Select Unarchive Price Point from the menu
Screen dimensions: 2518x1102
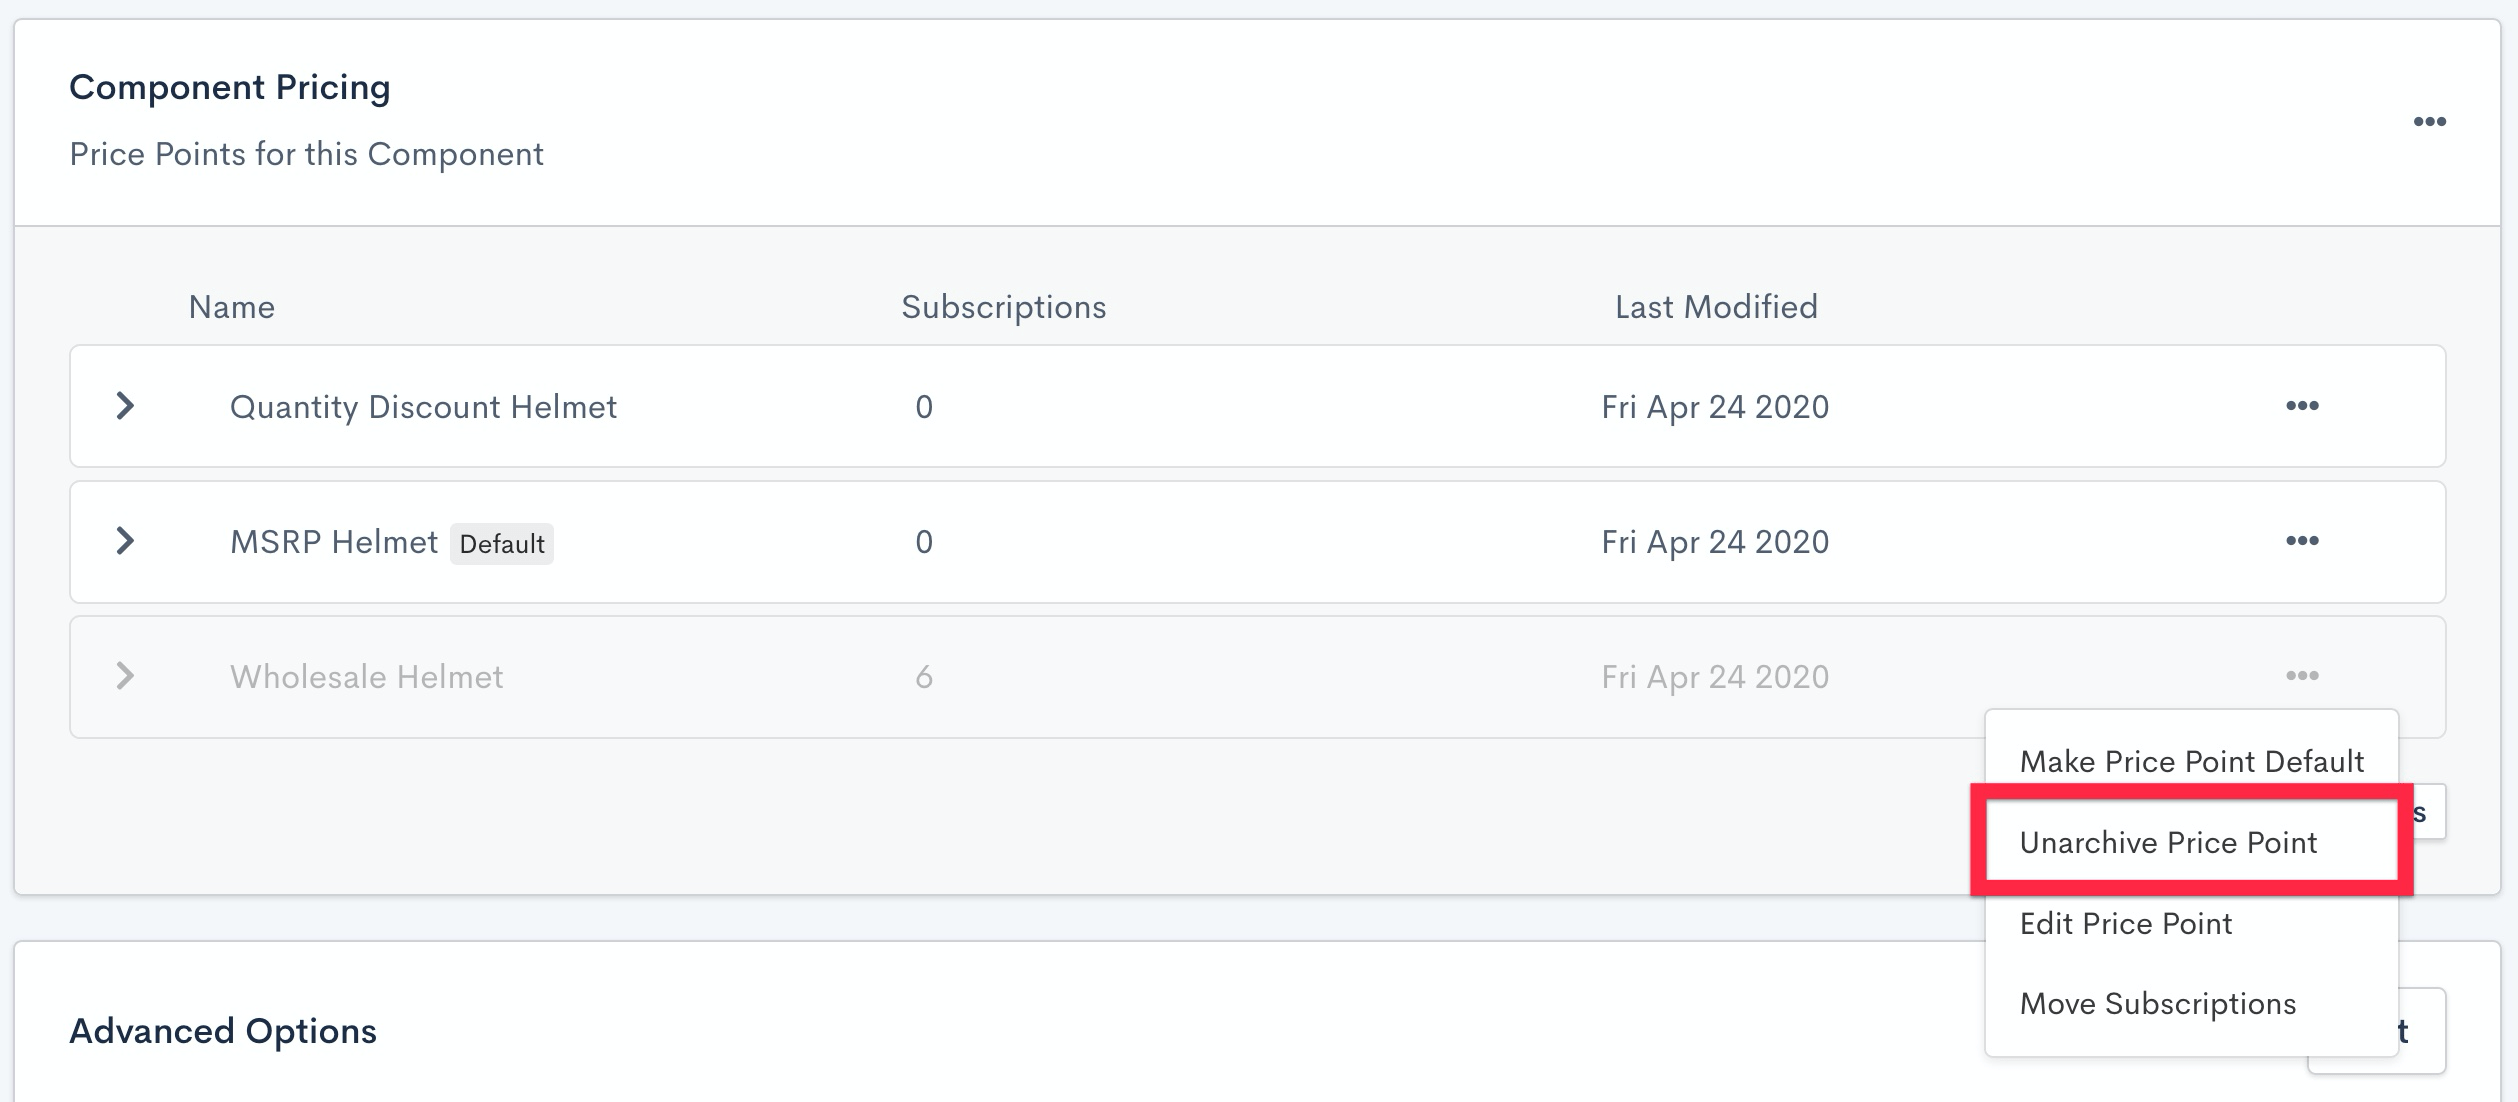click(x=2168, y=843)
